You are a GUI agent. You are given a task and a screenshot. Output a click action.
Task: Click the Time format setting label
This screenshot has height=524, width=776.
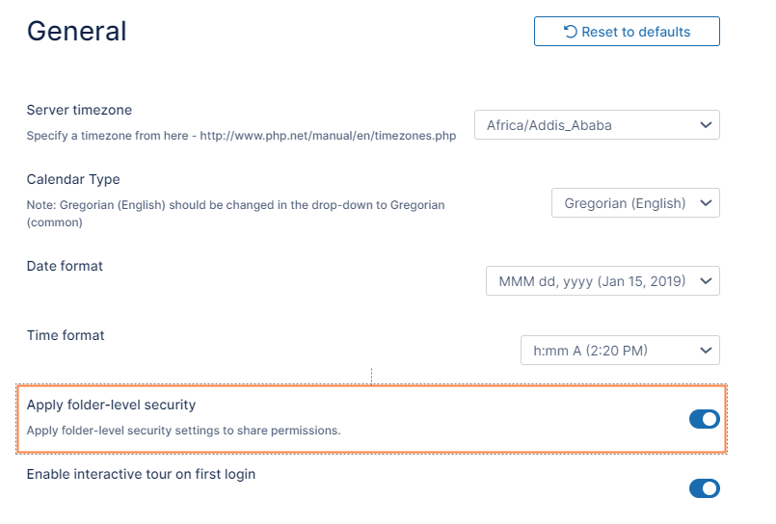(65, 335)
